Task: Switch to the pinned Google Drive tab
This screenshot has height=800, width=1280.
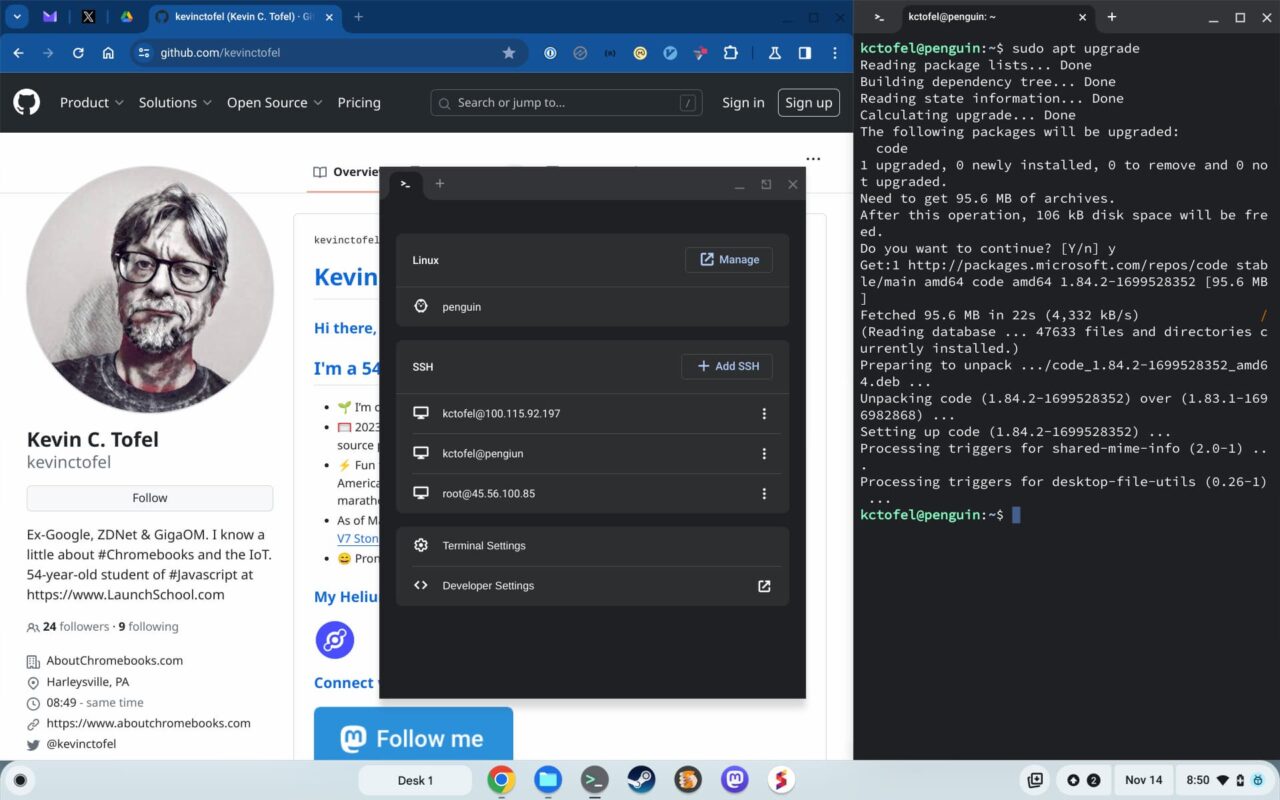Action: coord(127,17)
